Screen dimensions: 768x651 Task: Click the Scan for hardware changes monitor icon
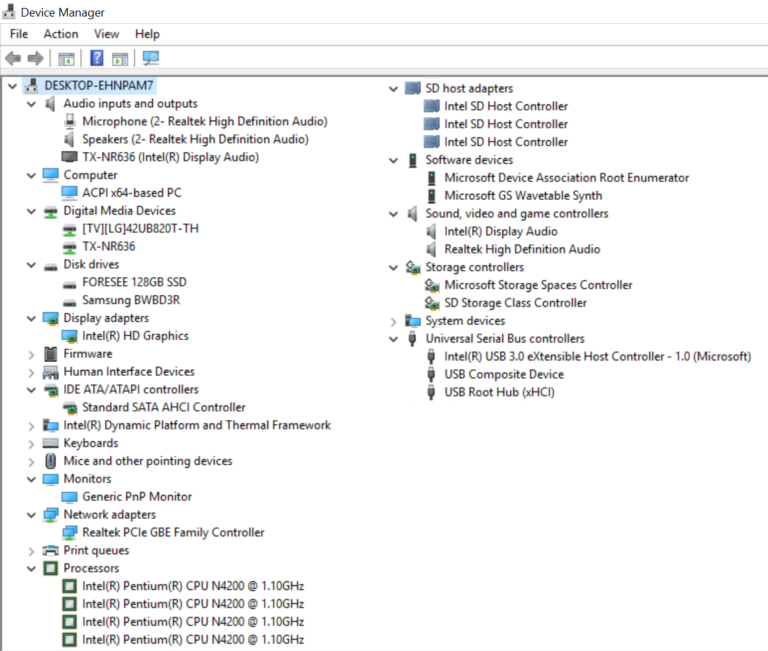tap(150, 58)
